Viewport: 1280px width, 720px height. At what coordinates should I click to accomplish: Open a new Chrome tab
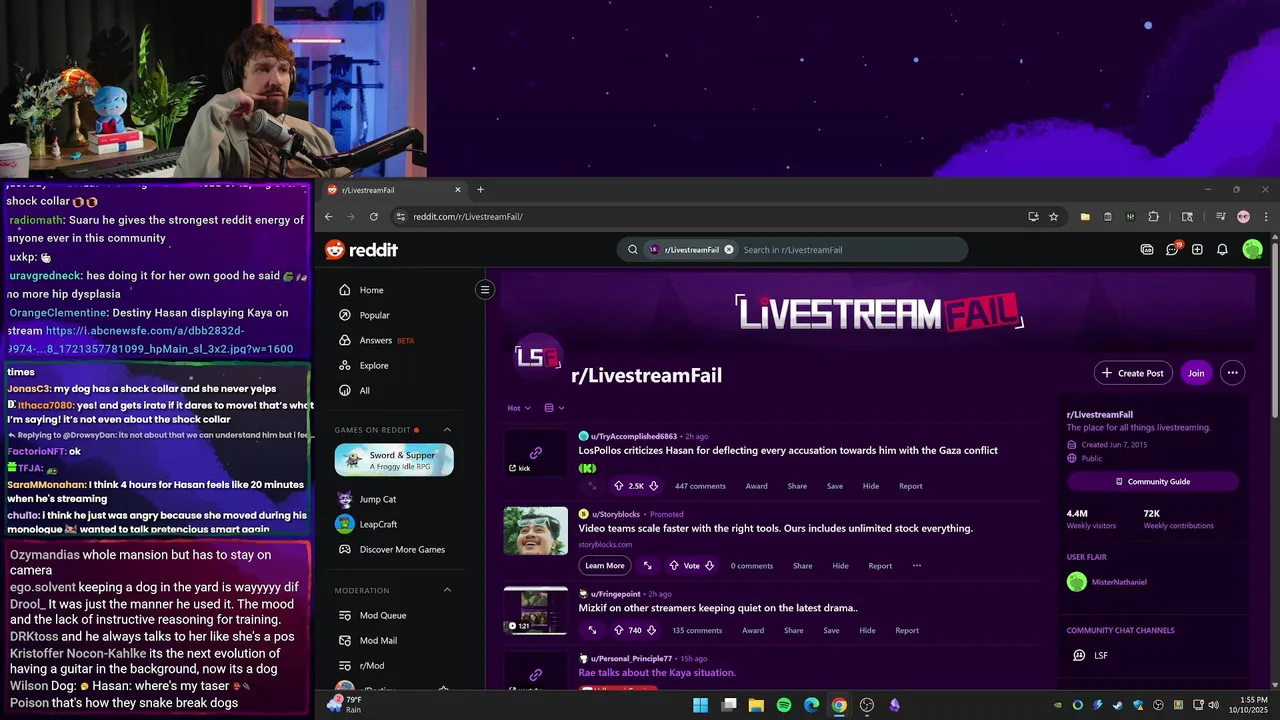pos(480,190)
